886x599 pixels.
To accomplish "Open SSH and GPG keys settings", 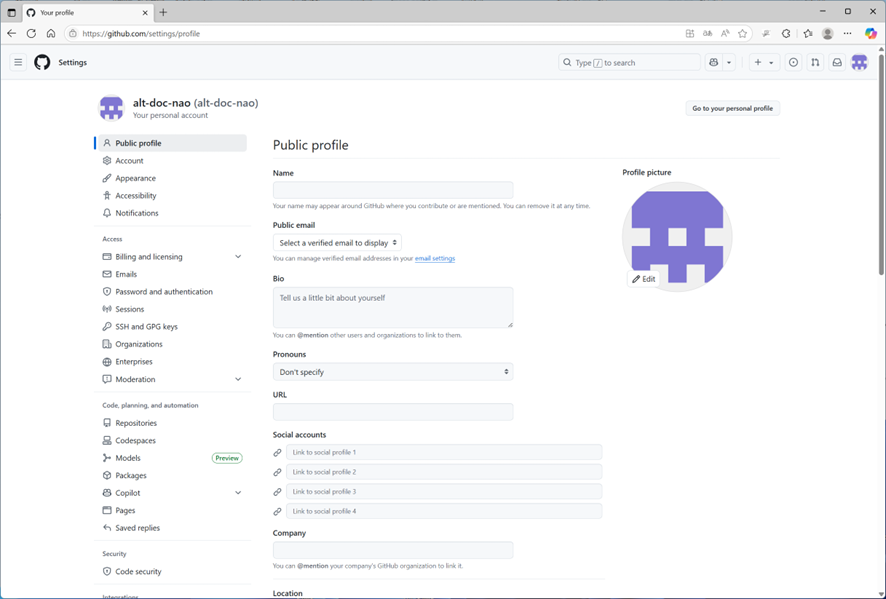I will tap(172, 327).
